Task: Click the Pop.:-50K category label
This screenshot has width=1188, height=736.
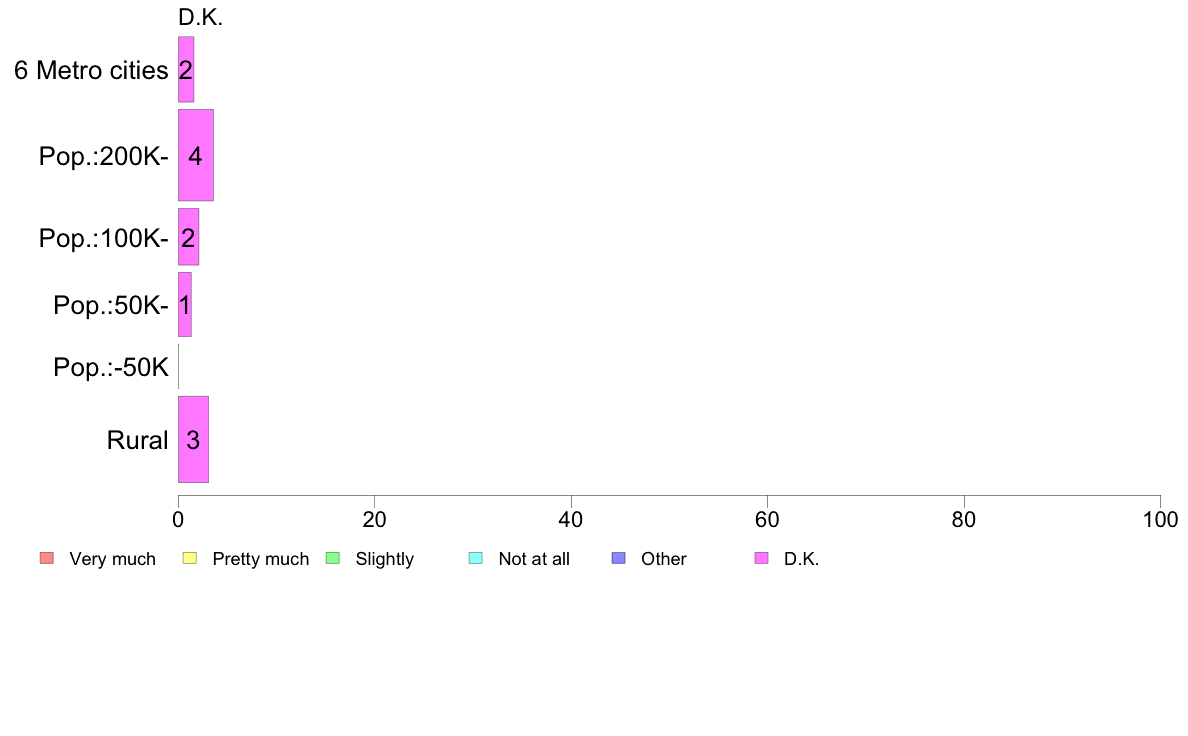Action: [x=111, y=368]
